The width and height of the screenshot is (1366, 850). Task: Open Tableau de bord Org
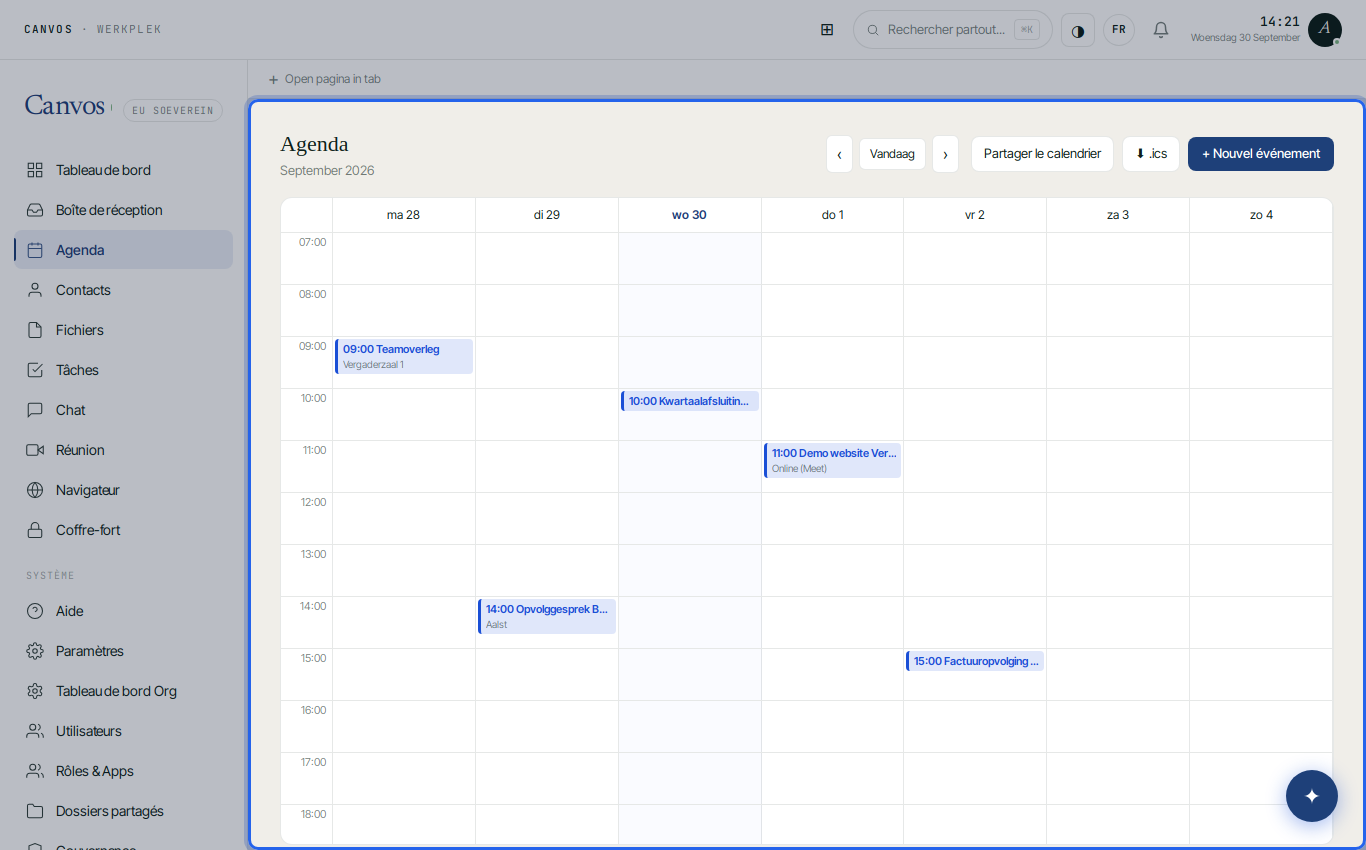coord(123,691)
